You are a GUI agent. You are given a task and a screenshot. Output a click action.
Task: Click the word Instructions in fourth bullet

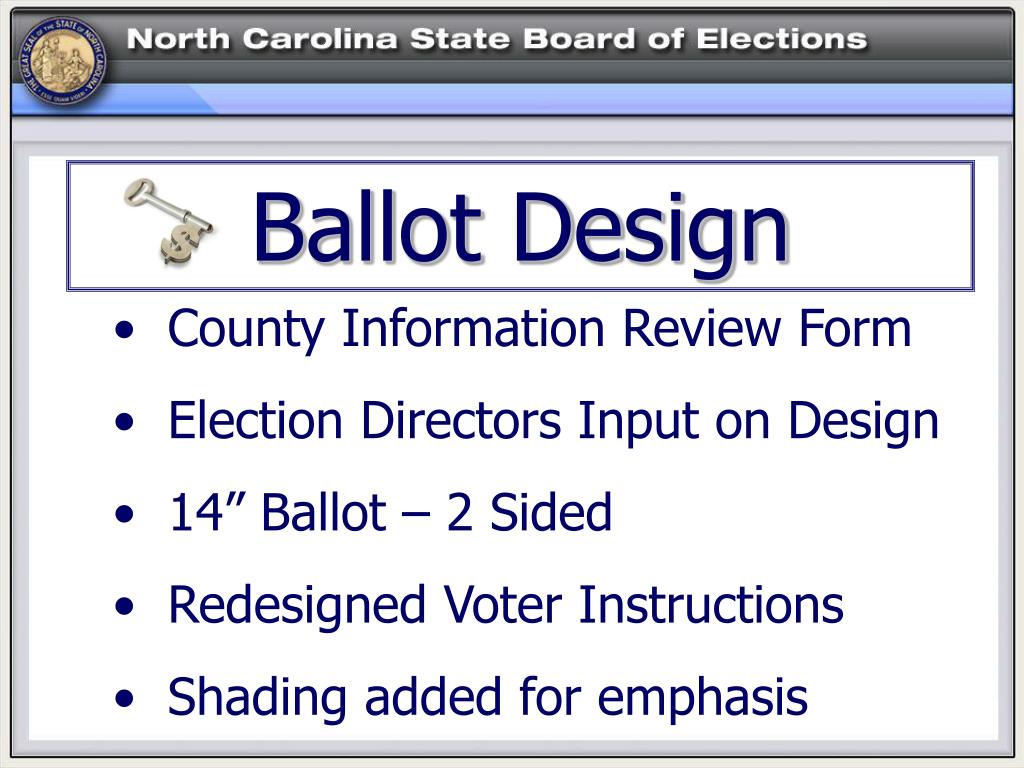[x=711, y=605]
